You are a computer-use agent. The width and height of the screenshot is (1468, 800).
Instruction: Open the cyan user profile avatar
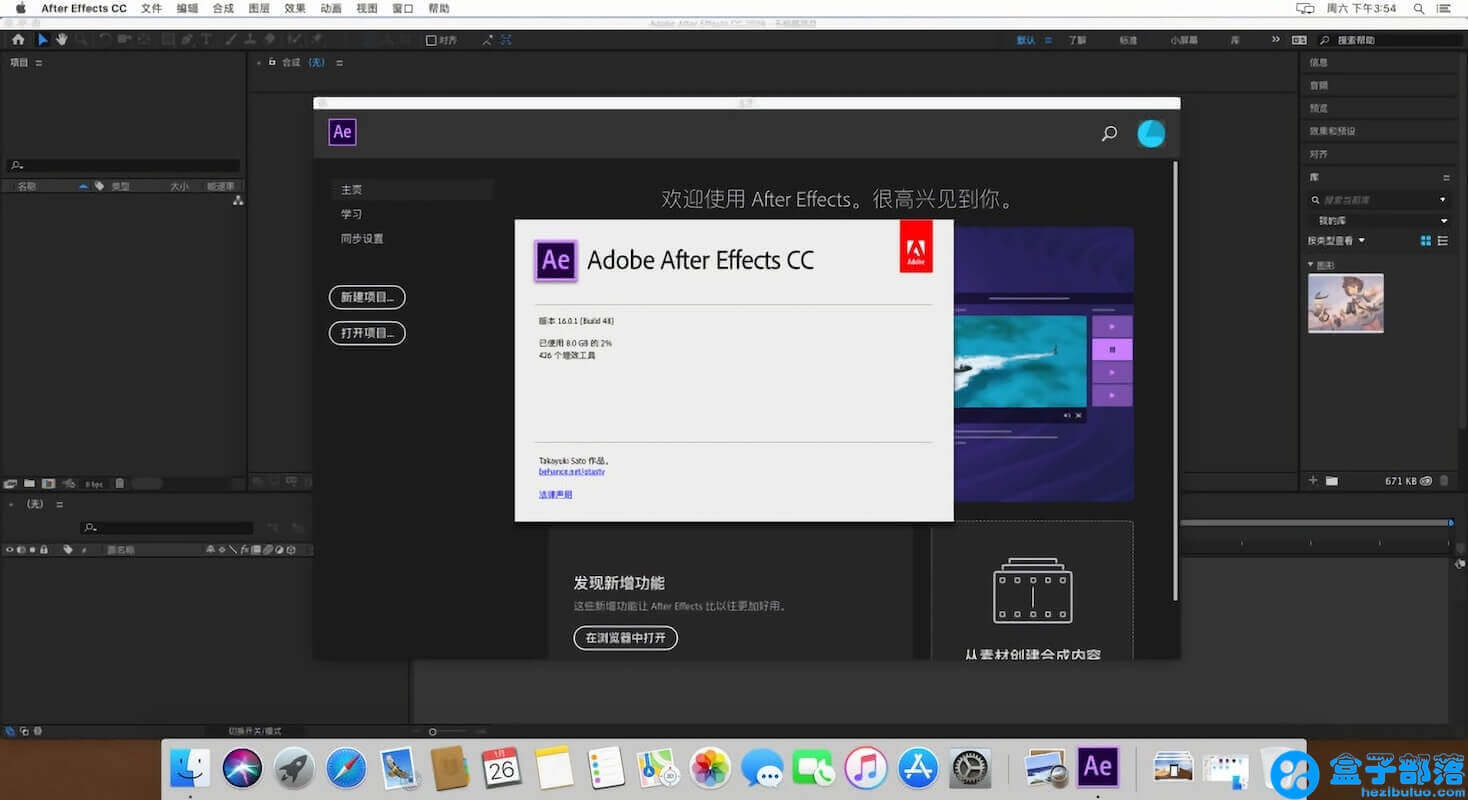pyautogui.click(x=1151, y=133)
